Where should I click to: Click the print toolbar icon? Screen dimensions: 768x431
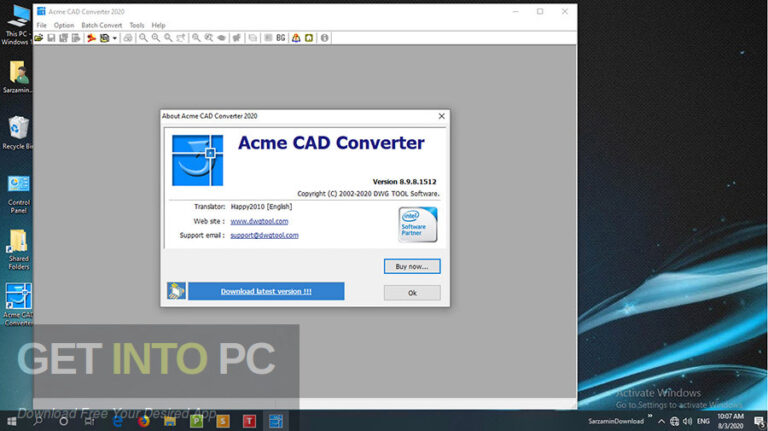point(128,38)
